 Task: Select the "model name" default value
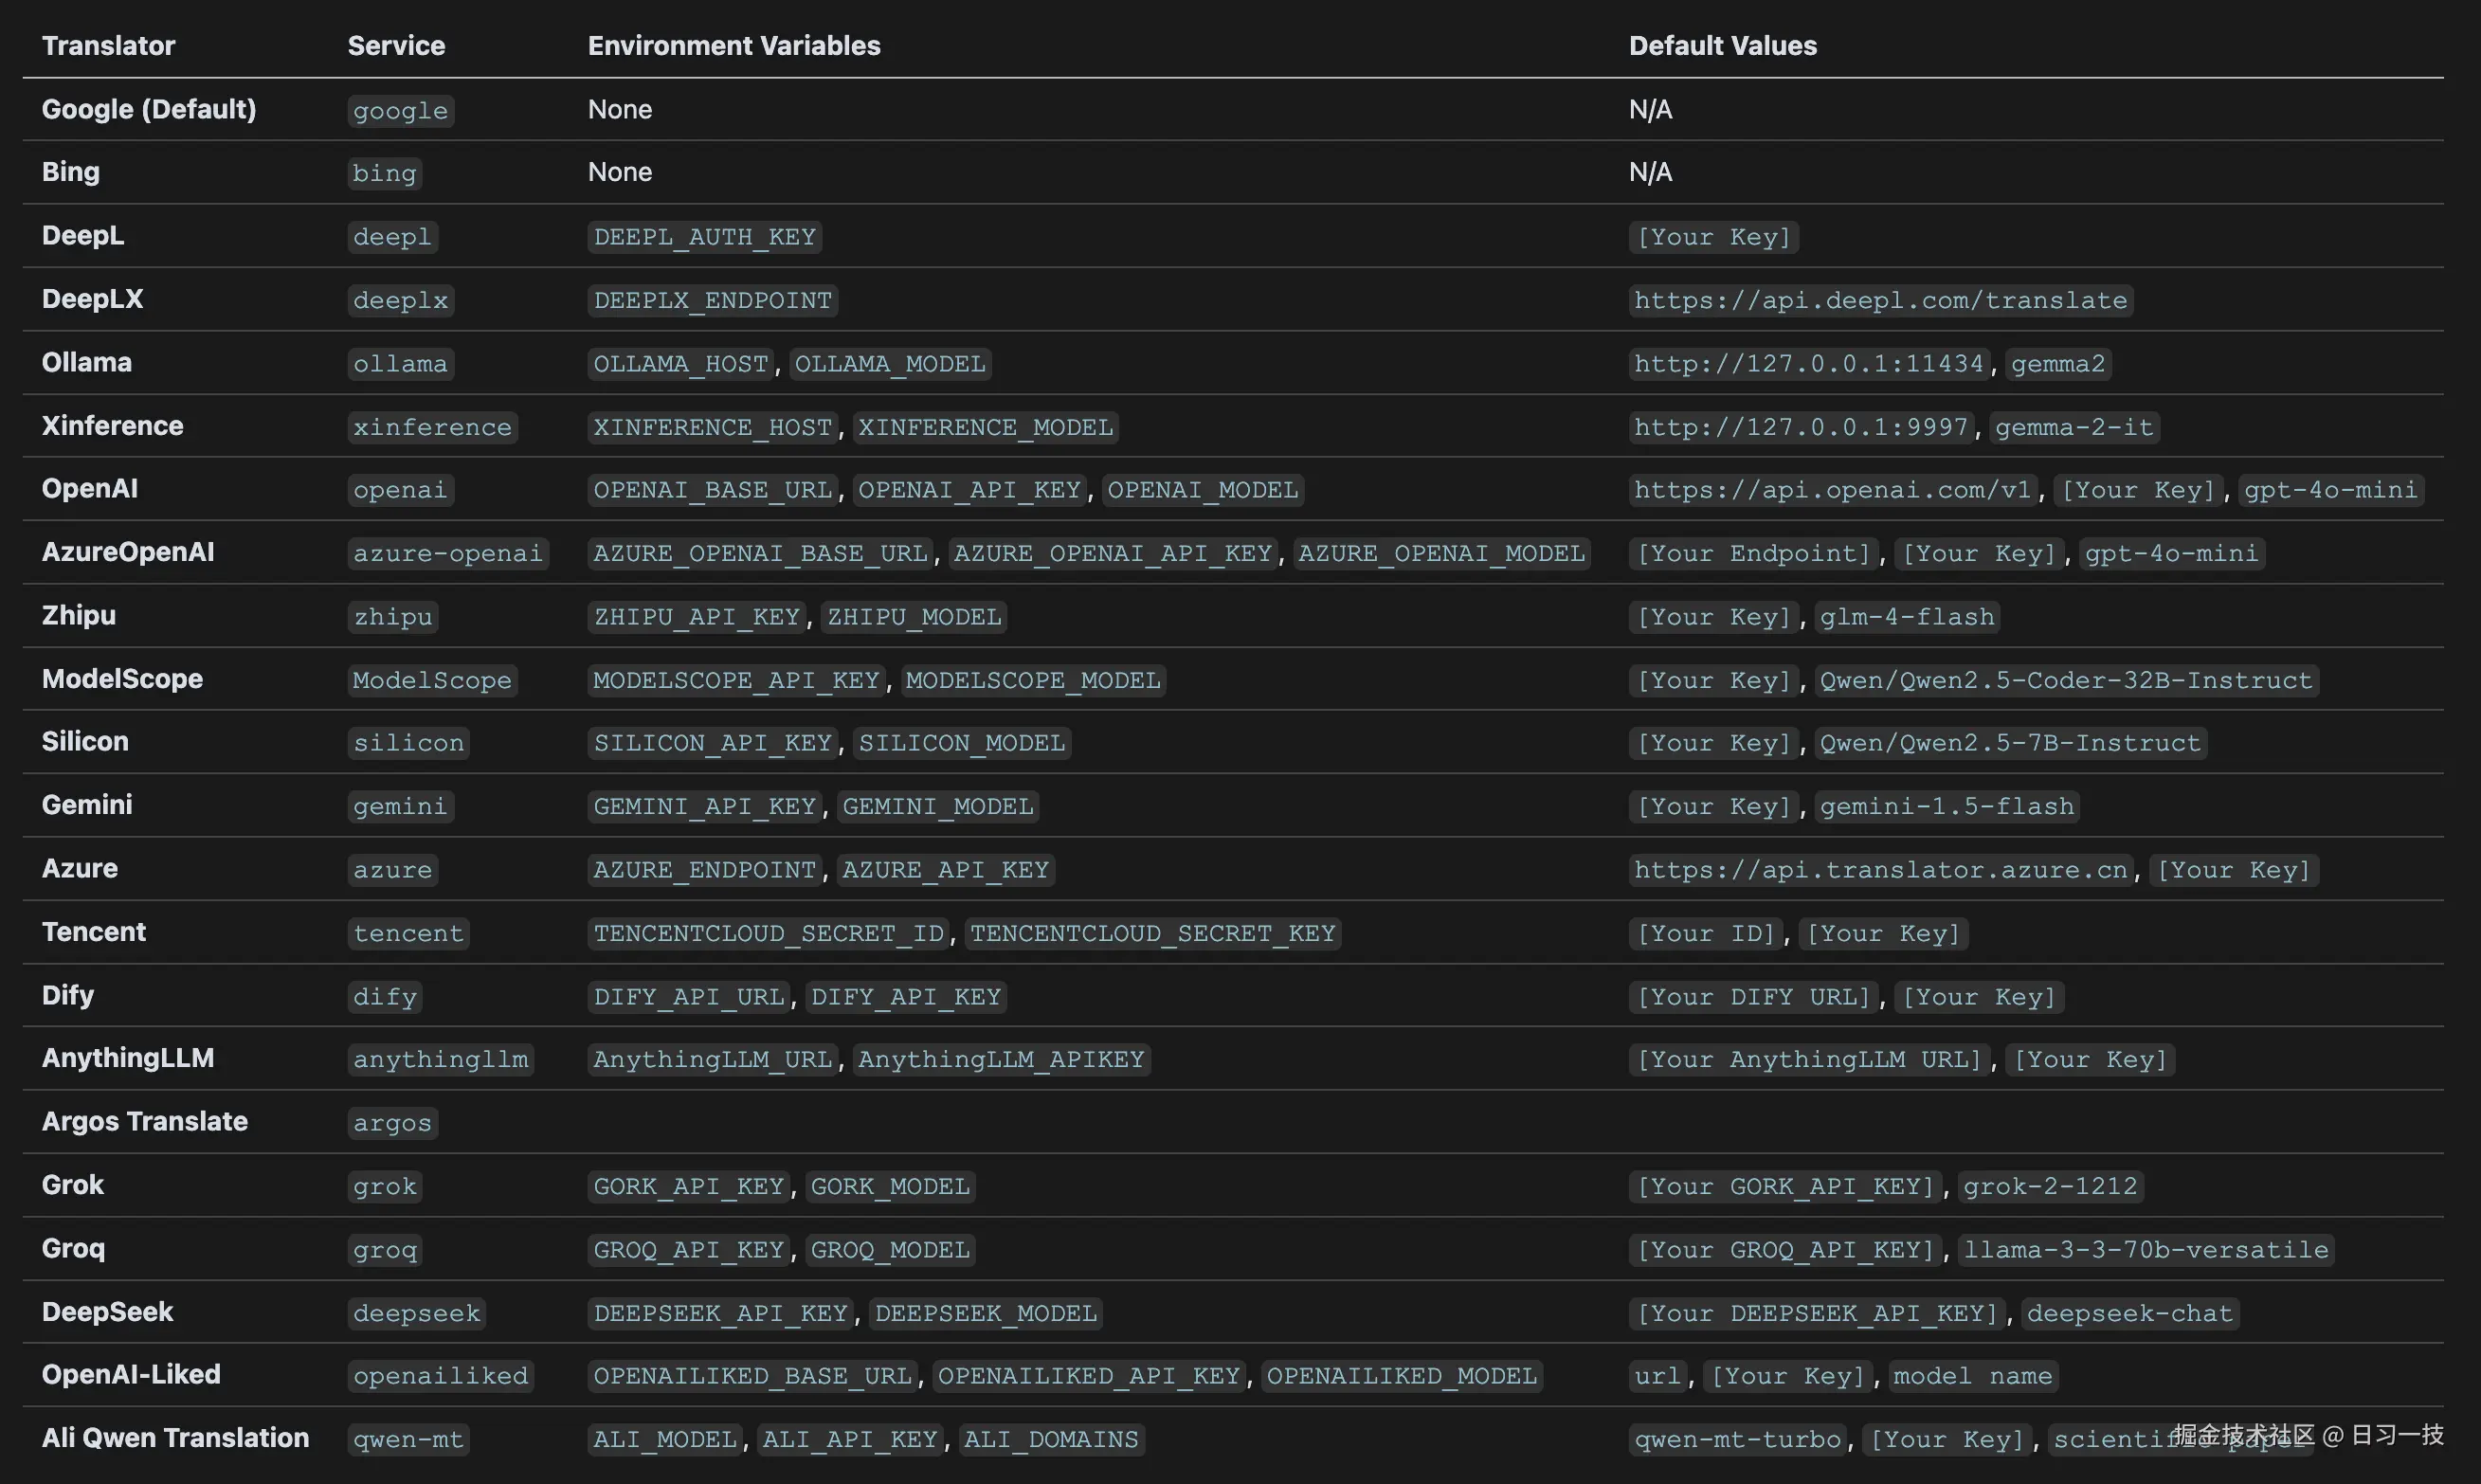click(x=1972, y=1377)
